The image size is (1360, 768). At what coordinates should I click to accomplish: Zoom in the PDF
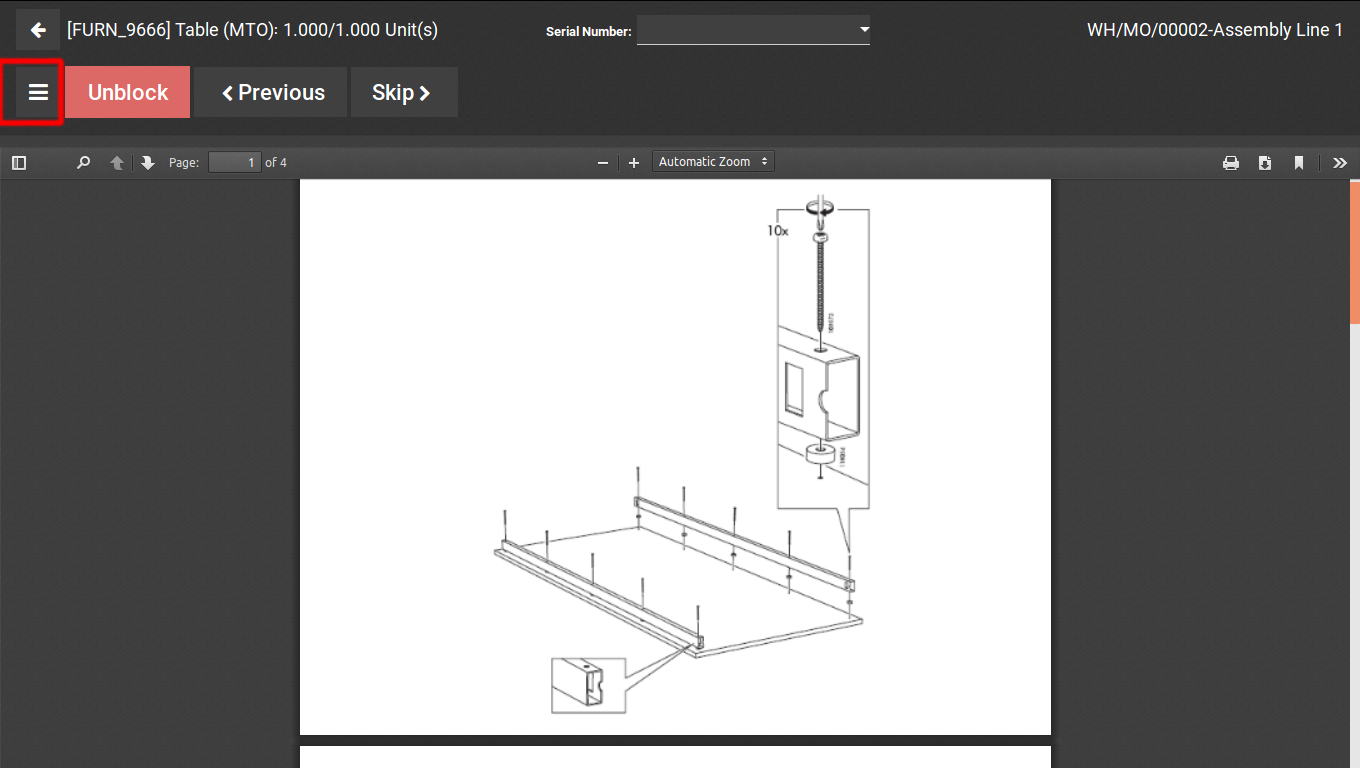pos(634,162)
